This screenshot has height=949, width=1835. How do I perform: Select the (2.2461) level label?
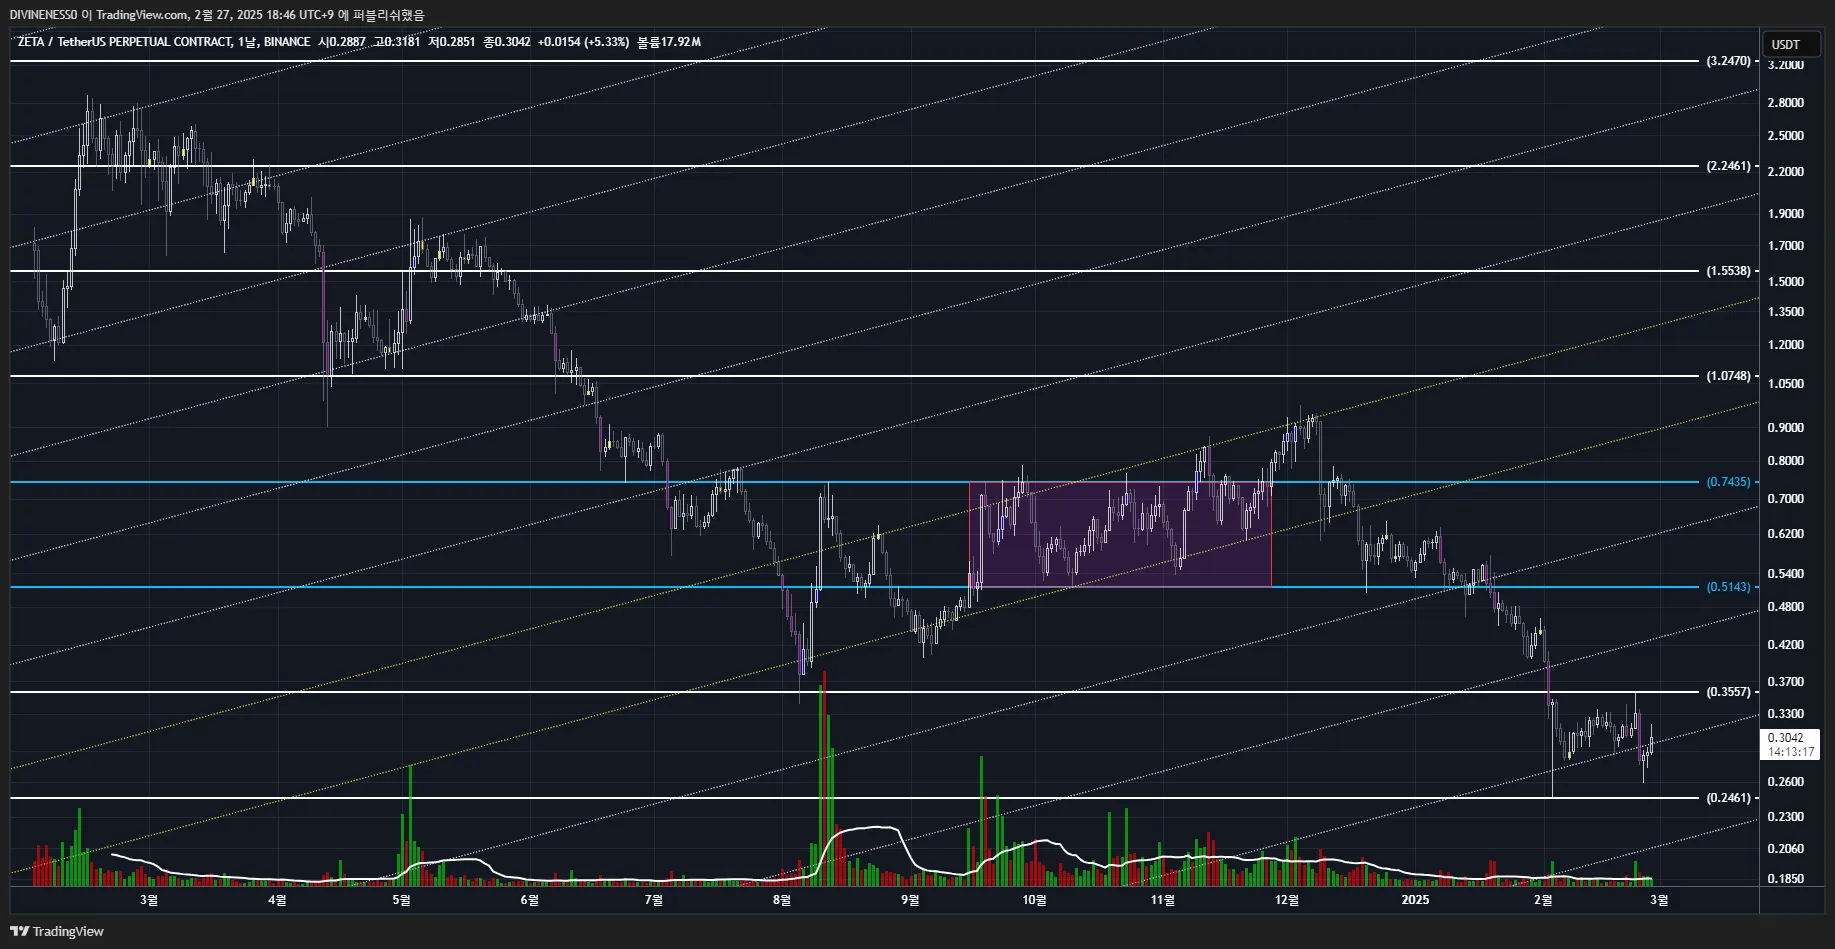coord(1729,166)
